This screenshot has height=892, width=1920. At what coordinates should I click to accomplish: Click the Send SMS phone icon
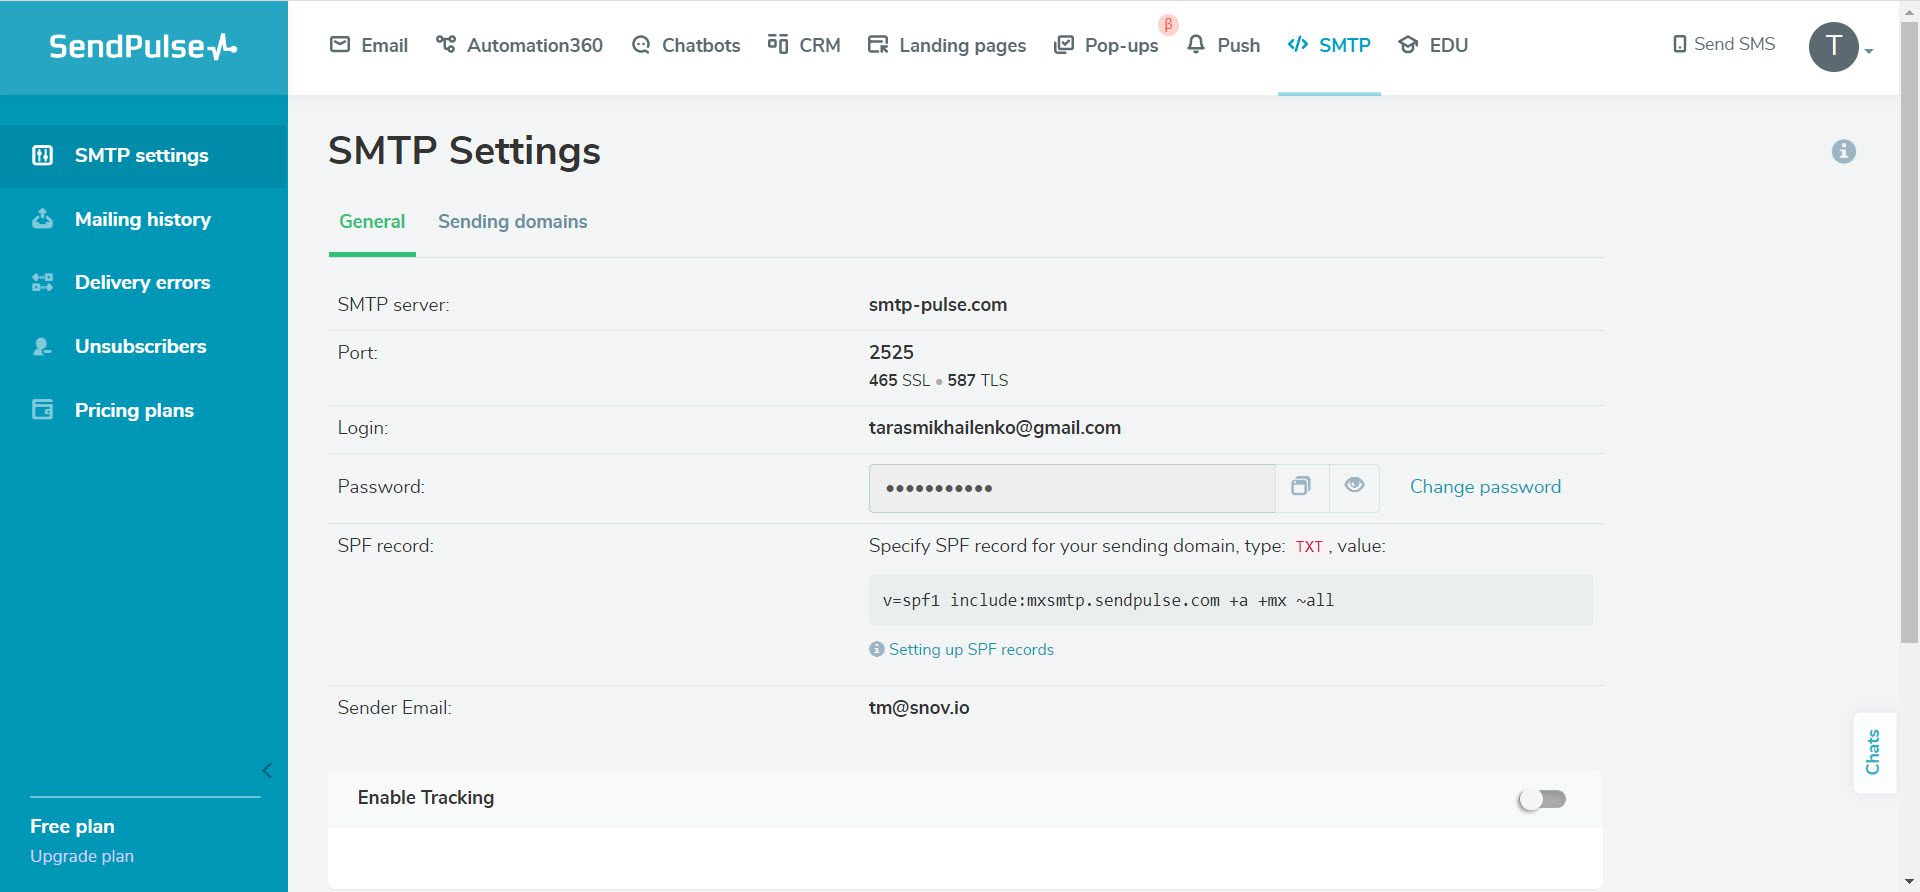1680,45
